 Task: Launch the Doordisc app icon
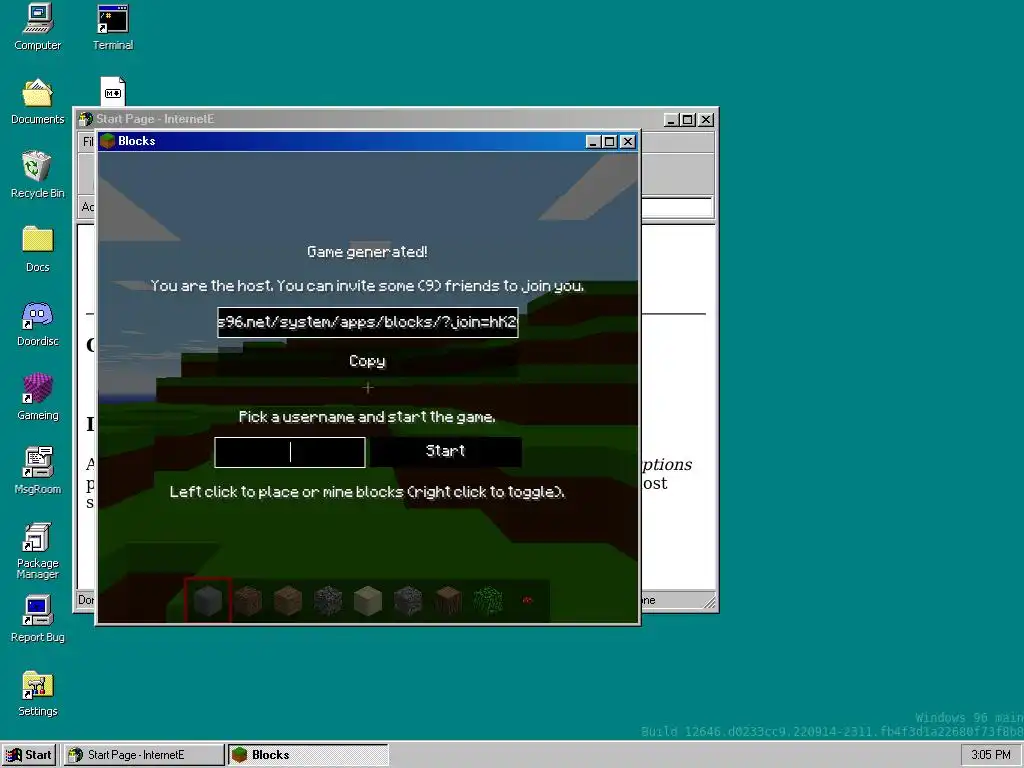(x=37, y=323)
